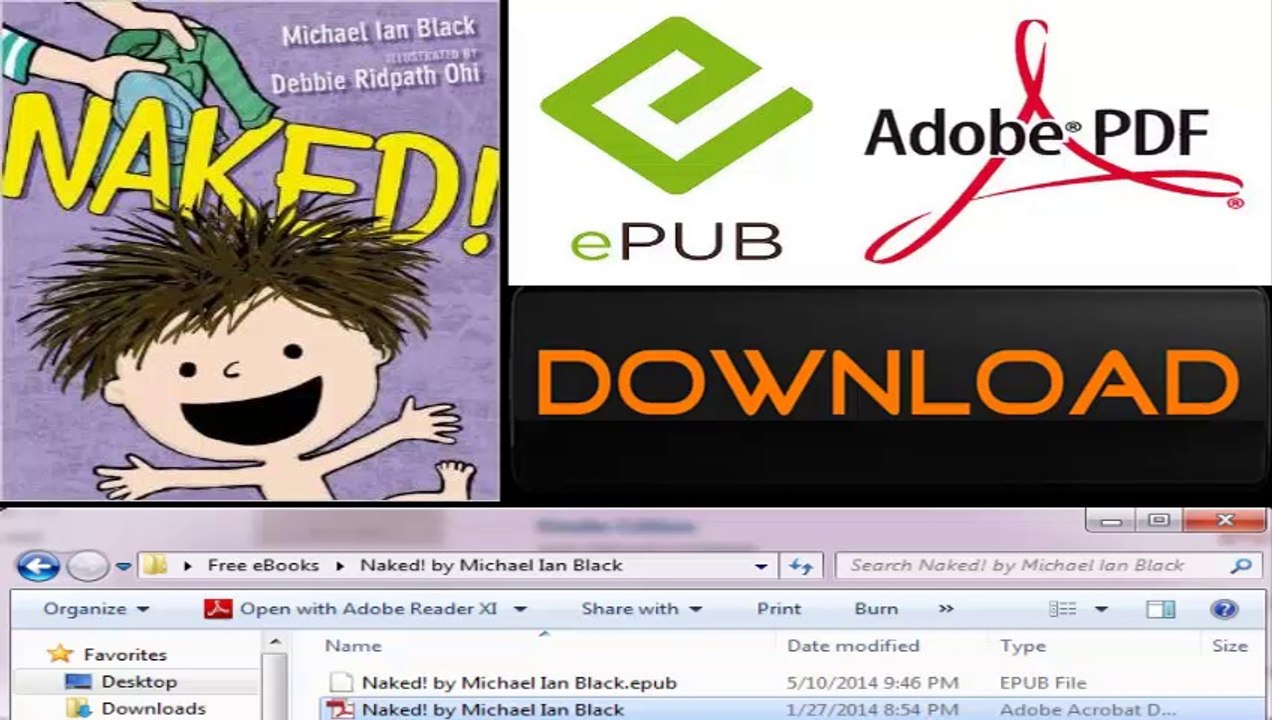Click the Downloads folder icon
The height and width of the screenshot is (720, 1272).
(x=78, y=708)
